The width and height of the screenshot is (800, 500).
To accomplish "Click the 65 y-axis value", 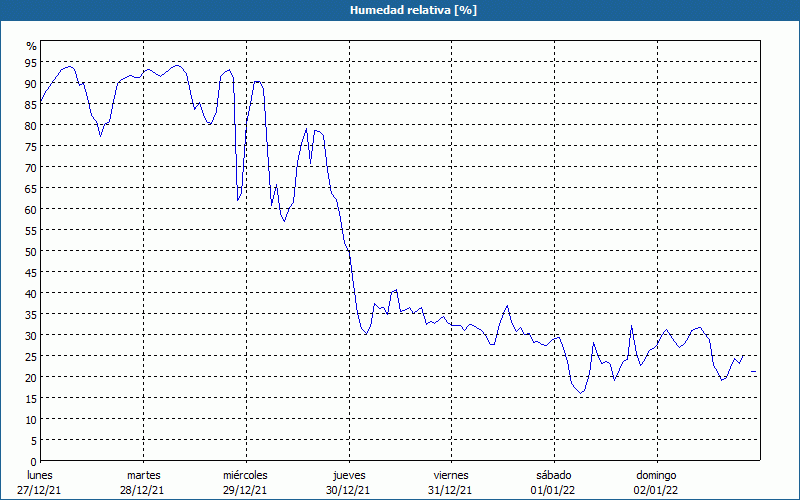I will point(31,189).
